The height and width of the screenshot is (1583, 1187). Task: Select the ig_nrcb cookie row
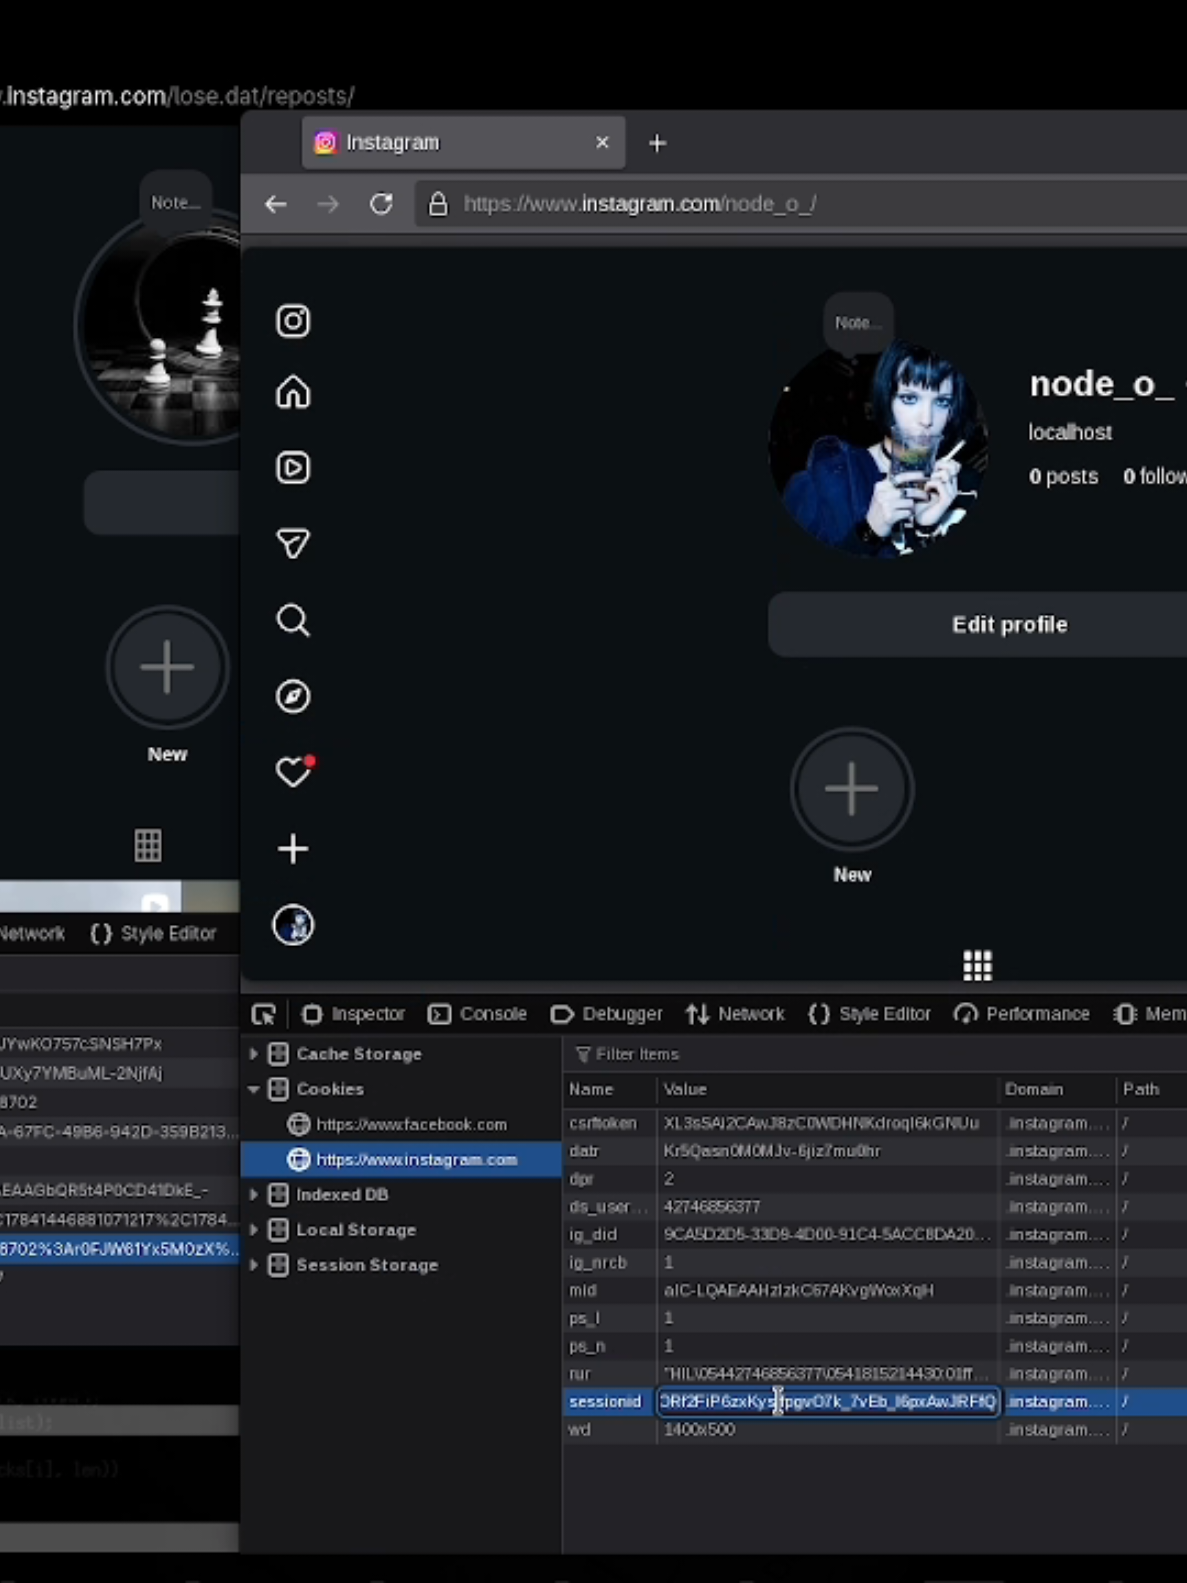[x=875, y=1263]
